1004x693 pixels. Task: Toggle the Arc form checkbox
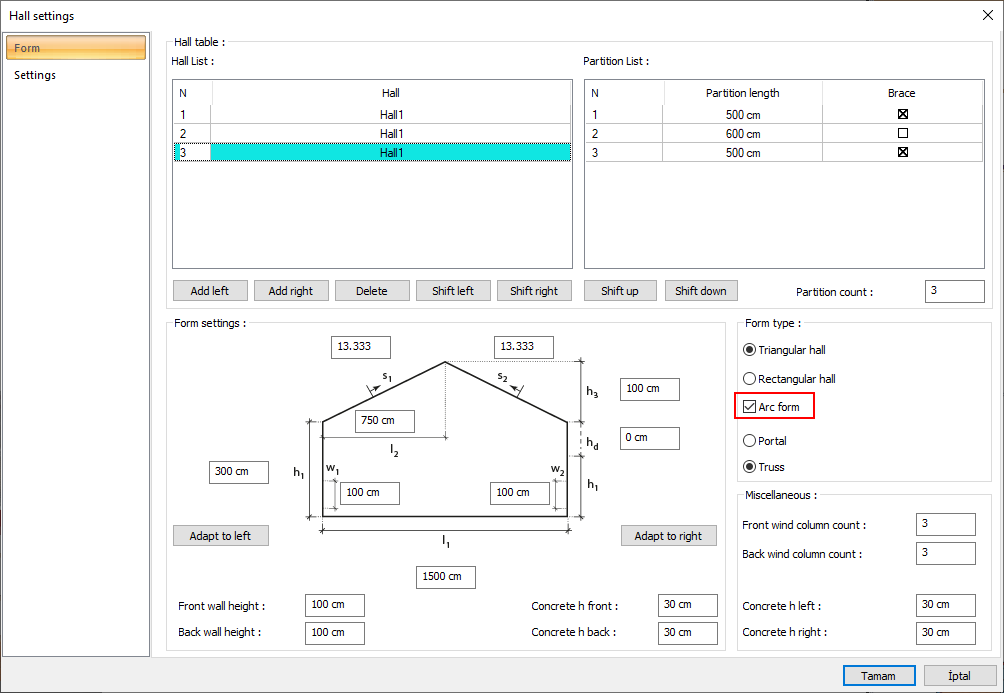pyautogui.click(x=750, y=407)
